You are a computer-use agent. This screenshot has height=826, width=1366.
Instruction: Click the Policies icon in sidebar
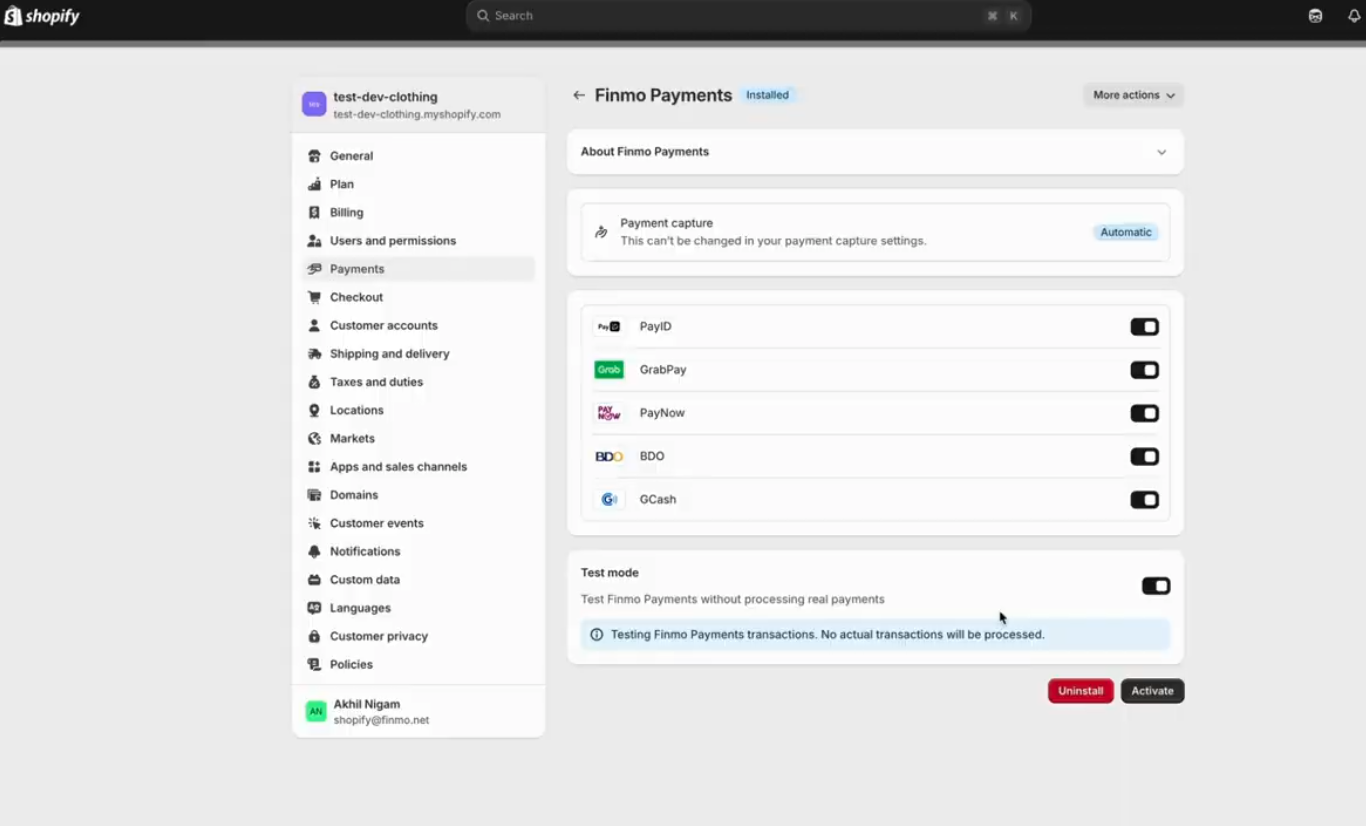314,664
